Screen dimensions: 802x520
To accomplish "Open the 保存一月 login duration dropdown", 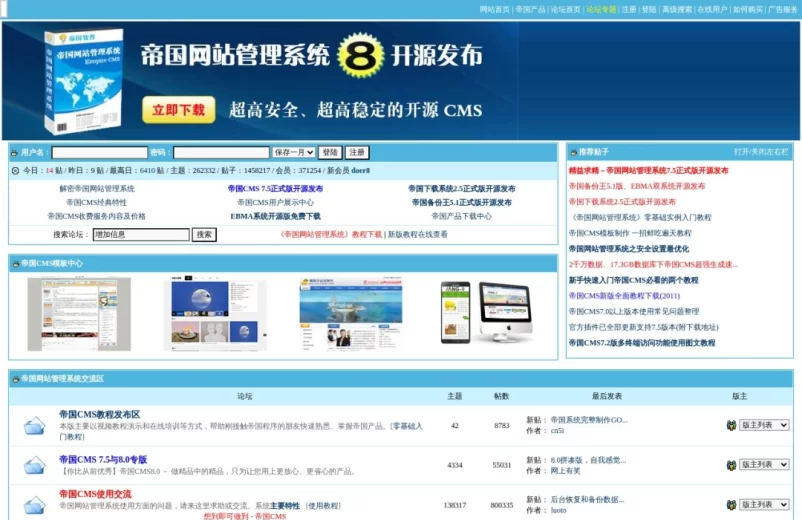I will pyautogui.click(x=293, y=152).
